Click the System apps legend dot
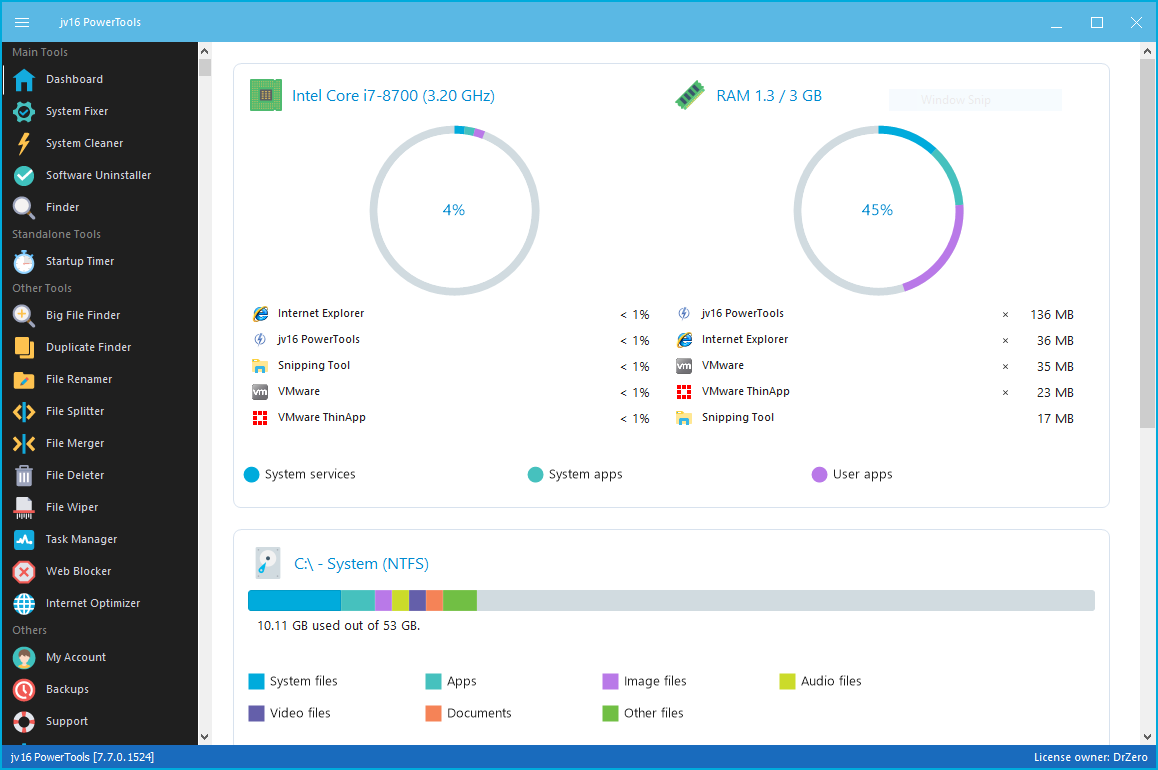 (535, 475)
